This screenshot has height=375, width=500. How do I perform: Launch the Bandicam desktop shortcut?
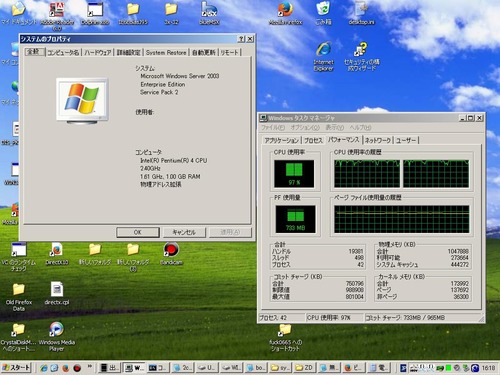(171, 254)
